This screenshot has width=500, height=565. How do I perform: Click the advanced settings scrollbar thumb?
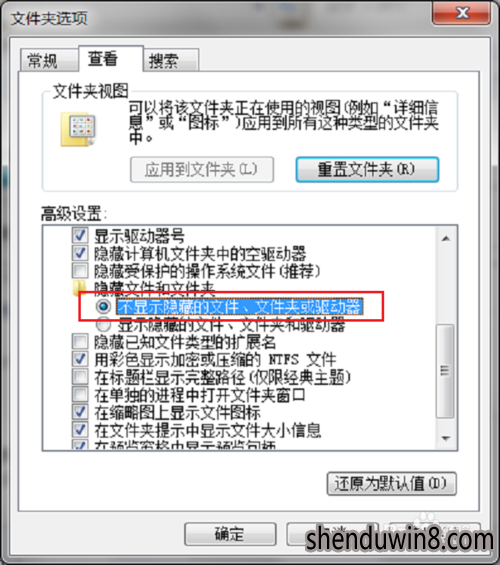click(x=445, y=371)
